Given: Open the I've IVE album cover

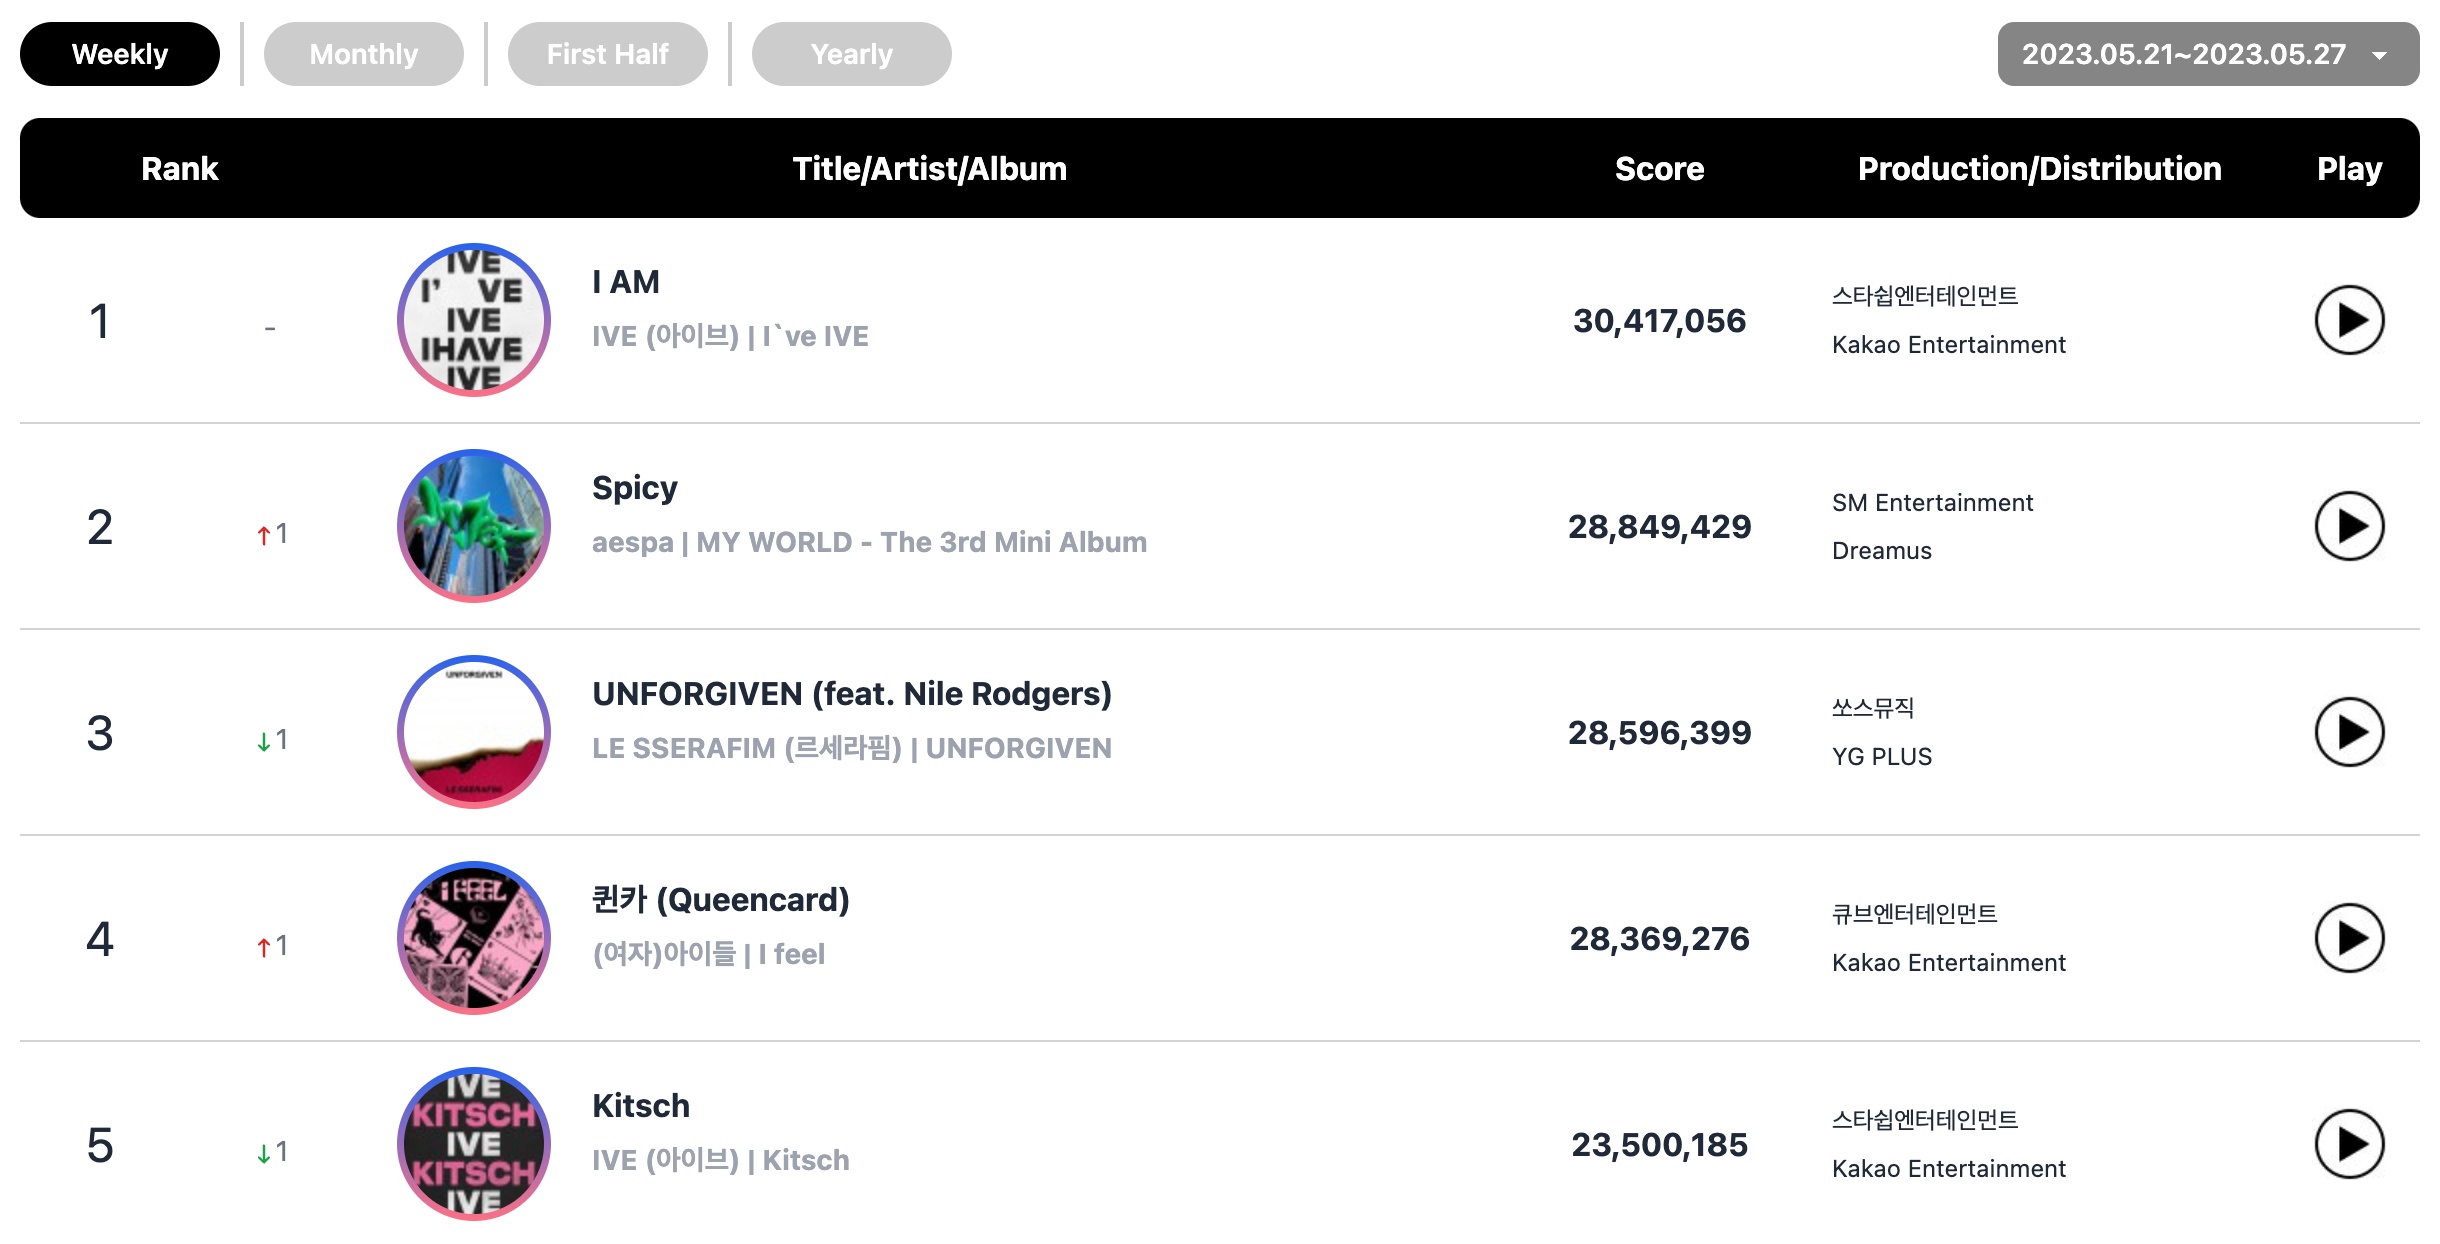Looking at the screenshot, I should pos(474,320).
